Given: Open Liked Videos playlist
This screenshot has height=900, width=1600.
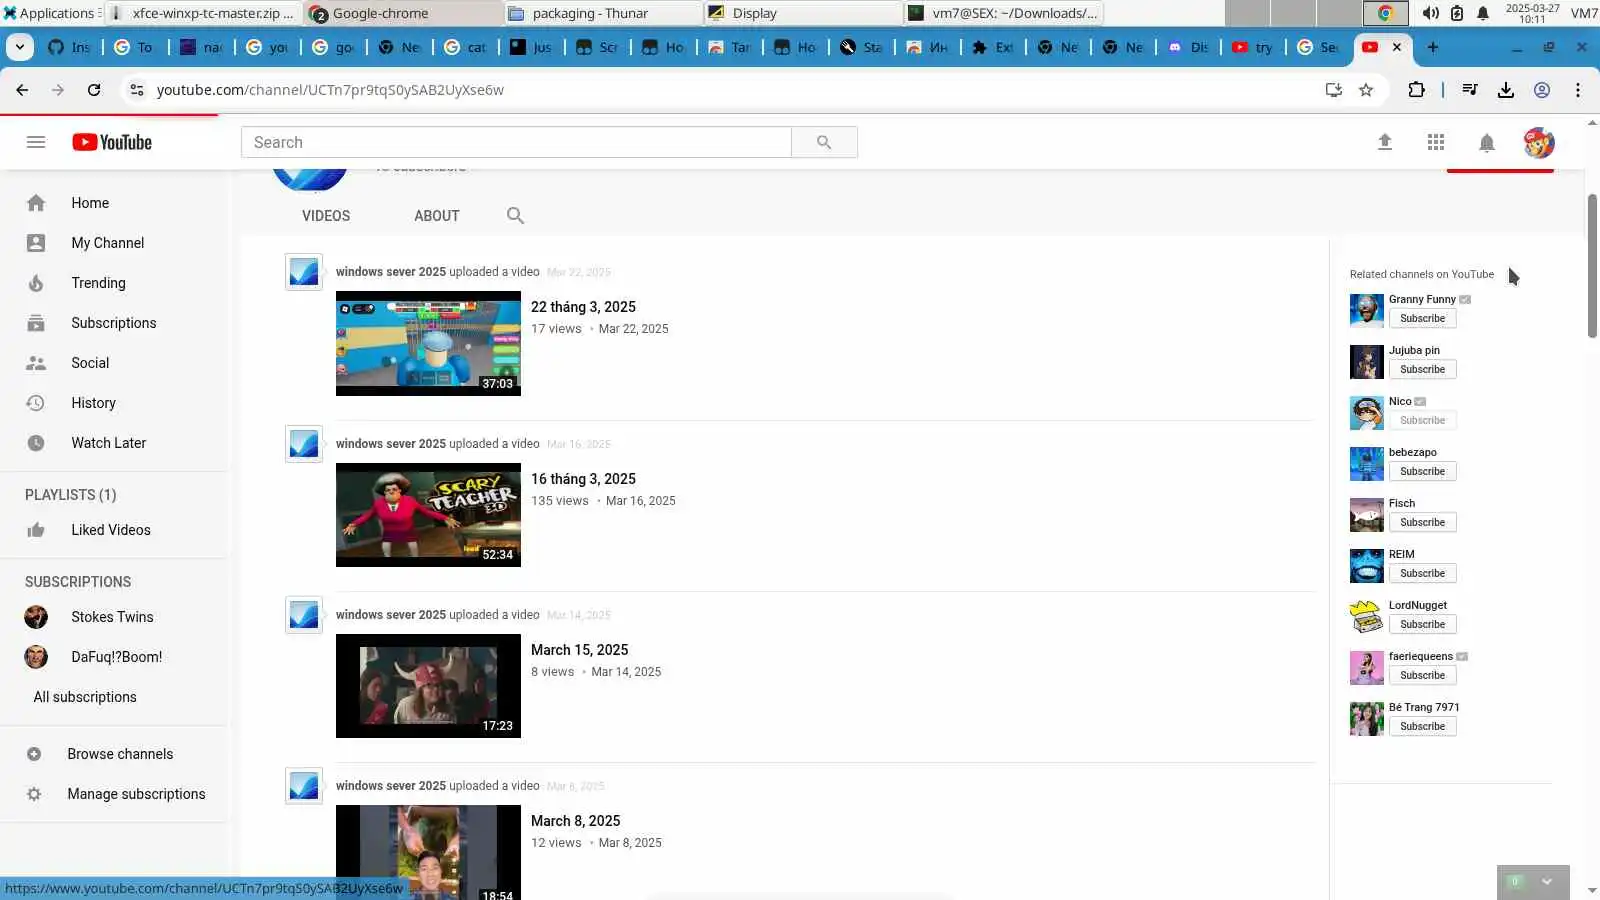Looking at the screenshot, I should point(113,530).
